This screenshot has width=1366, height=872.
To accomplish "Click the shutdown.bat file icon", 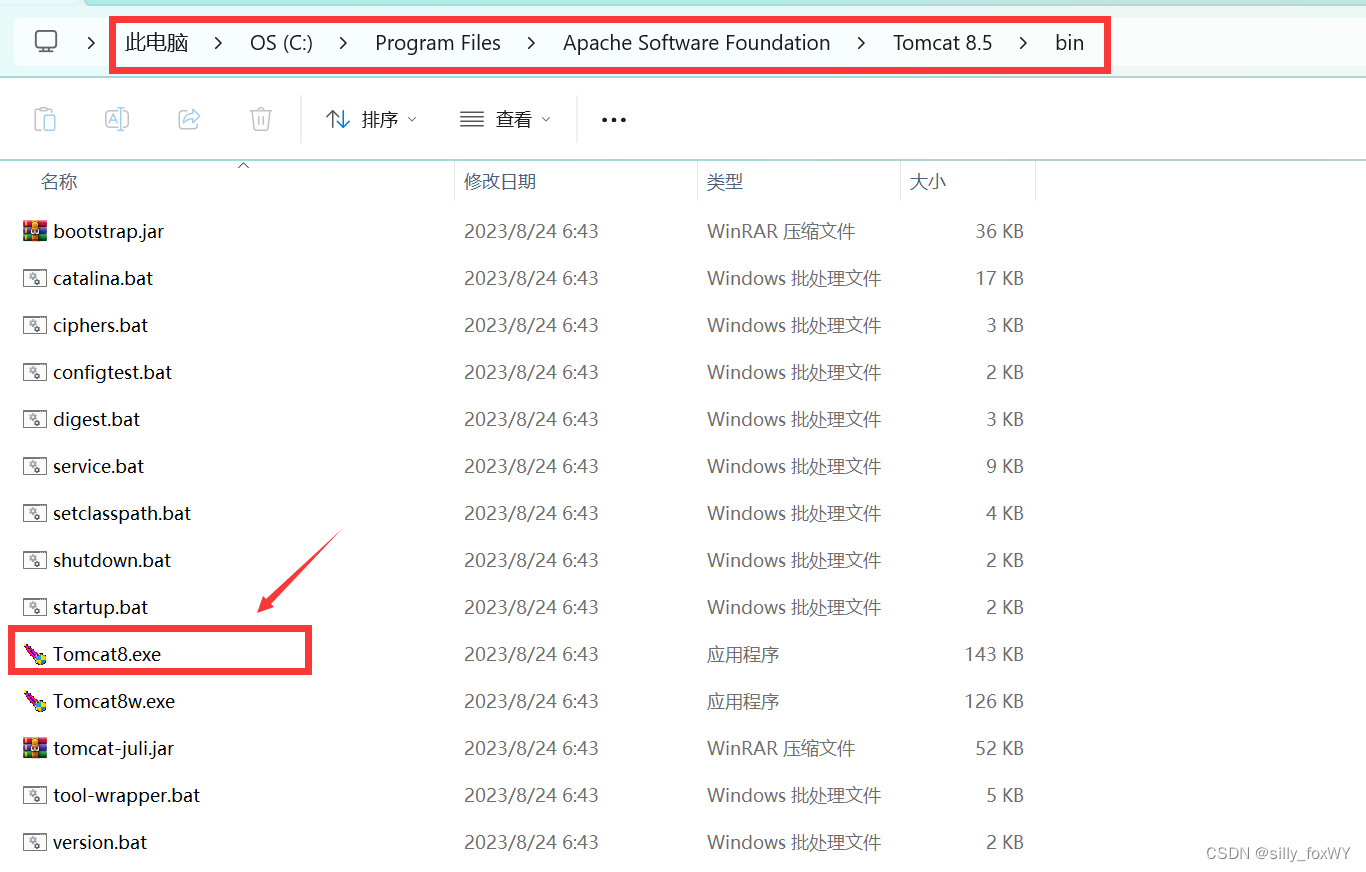I will pyautogui.click(x=35, y=560).
